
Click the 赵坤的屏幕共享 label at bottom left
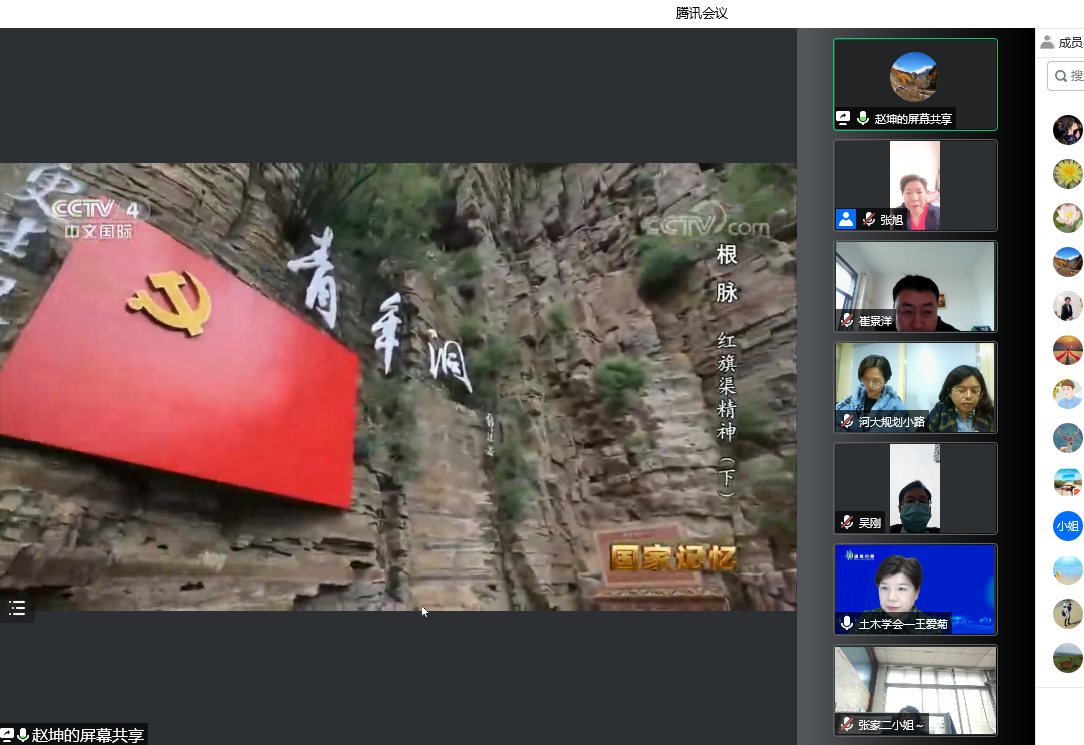(x=88, y=735)
